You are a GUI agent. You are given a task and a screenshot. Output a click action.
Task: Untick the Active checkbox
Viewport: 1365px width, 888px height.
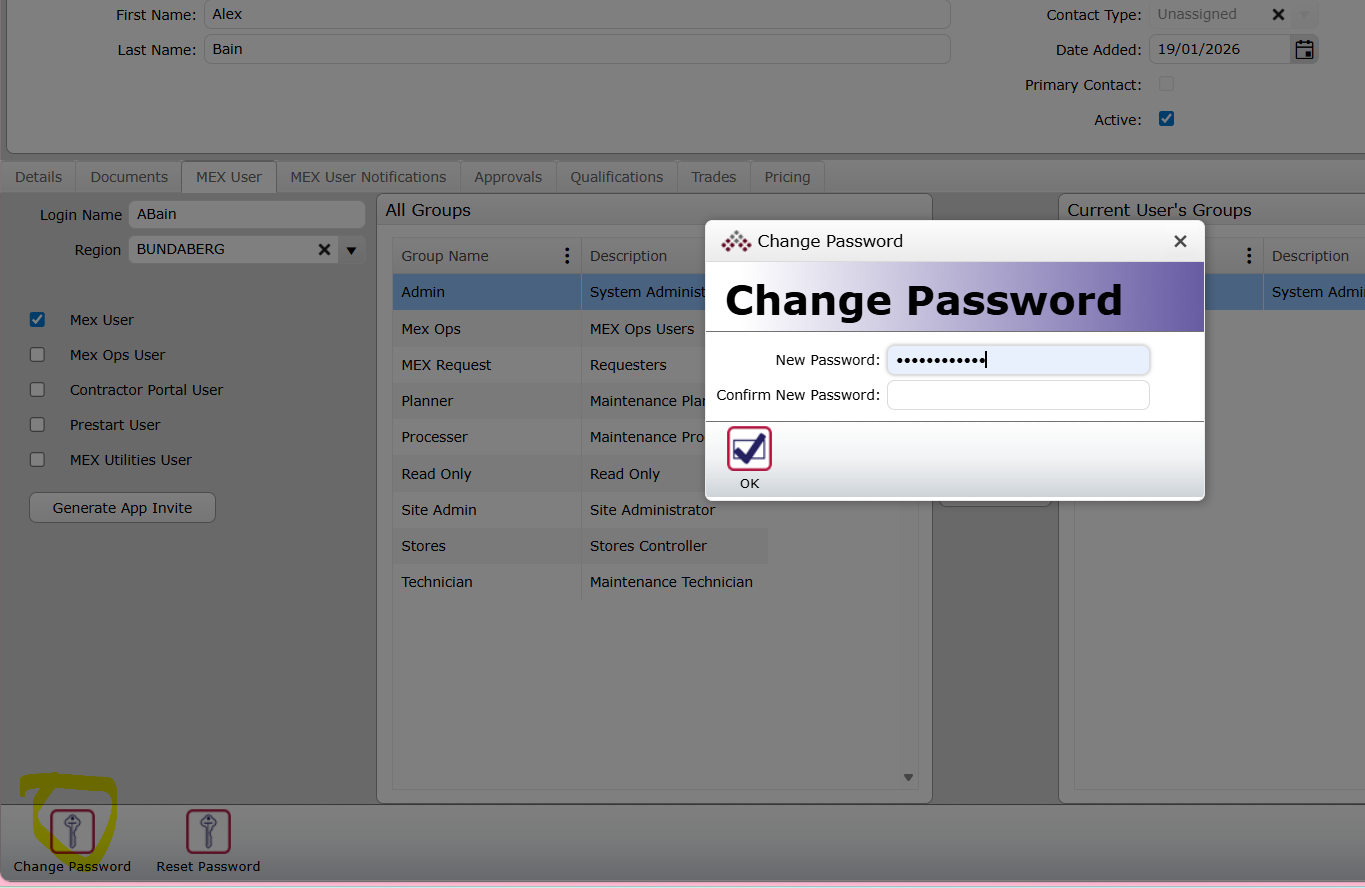[x=1166, y=119]
